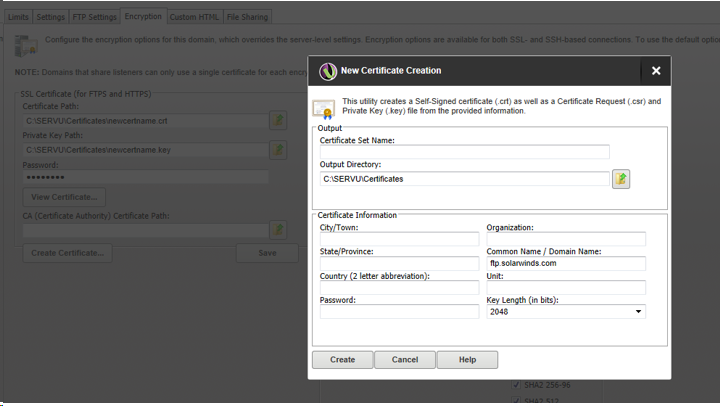Focus the Certificate Set Name field

(465, 152)
